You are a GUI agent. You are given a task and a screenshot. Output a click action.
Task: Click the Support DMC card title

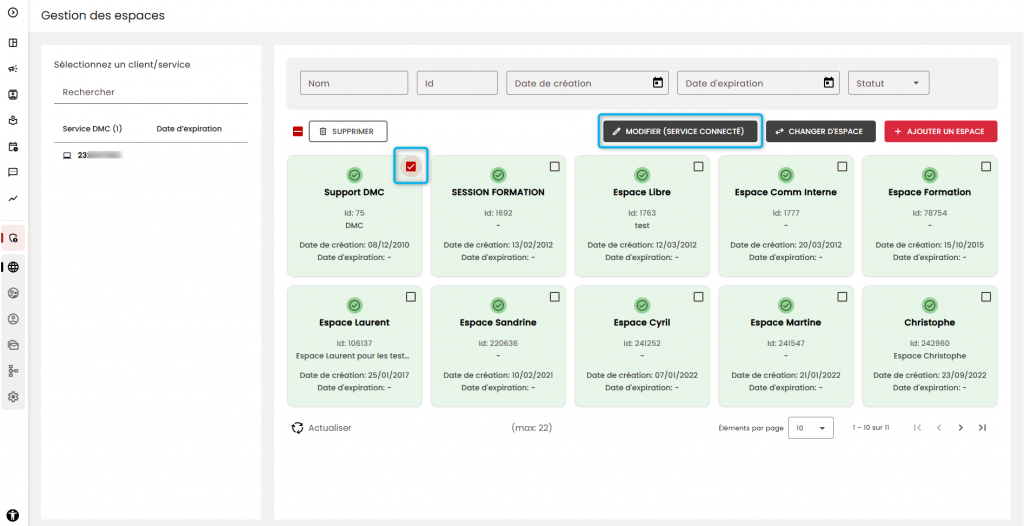click(x=355, y=192)
